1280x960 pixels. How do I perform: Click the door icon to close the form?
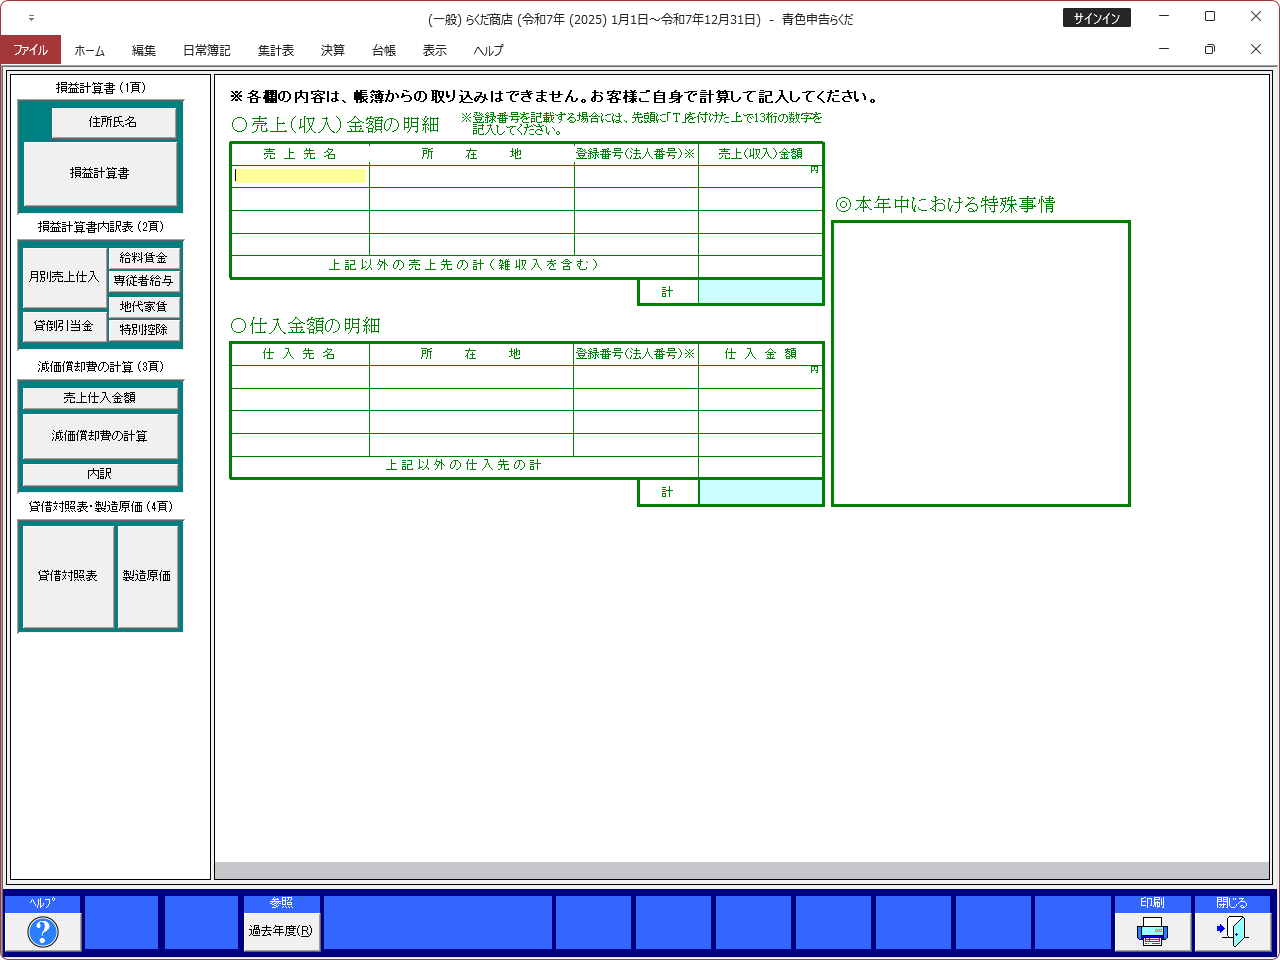[x=1232, y=931]
